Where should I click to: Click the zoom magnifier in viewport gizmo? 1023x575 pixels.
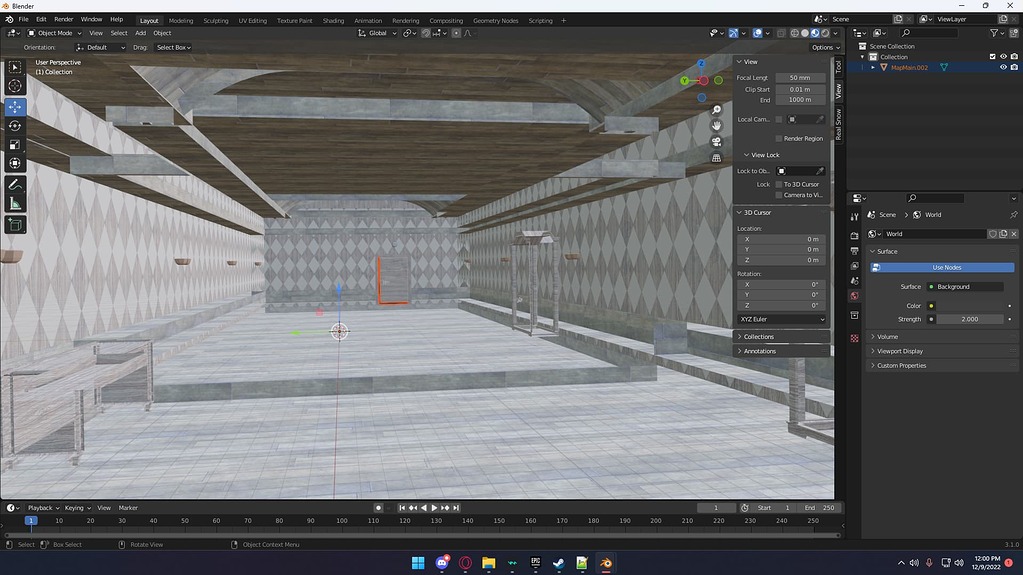tap(716, 110)
